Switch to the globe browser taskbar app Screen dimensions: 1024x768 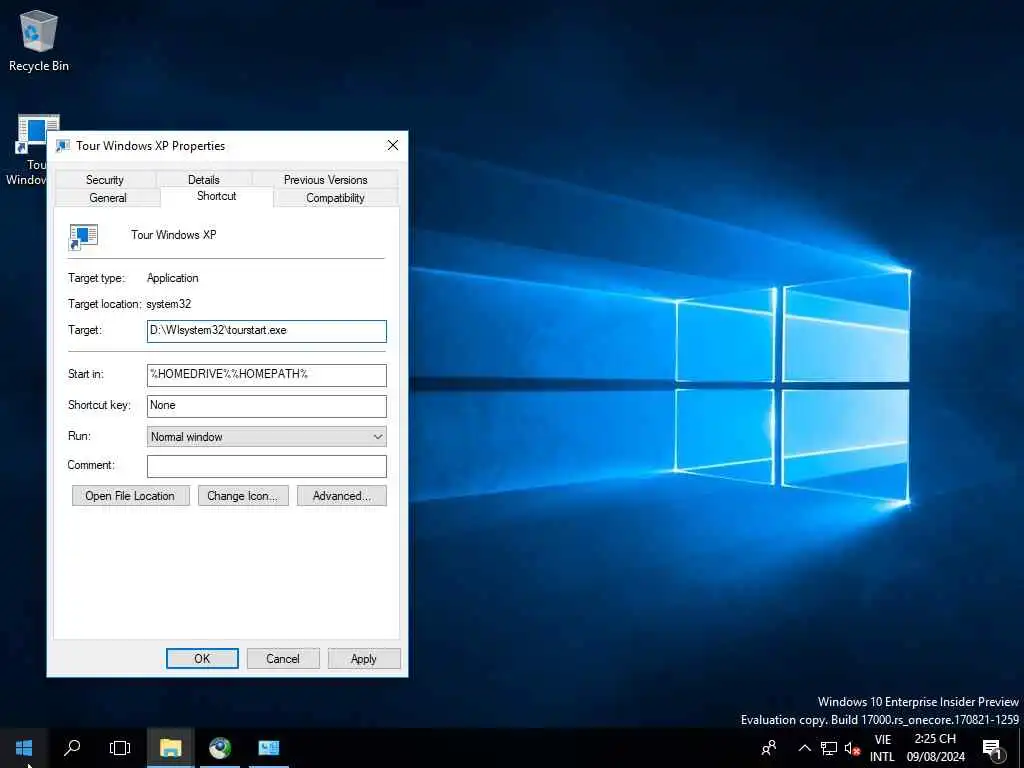coord(220,748)
